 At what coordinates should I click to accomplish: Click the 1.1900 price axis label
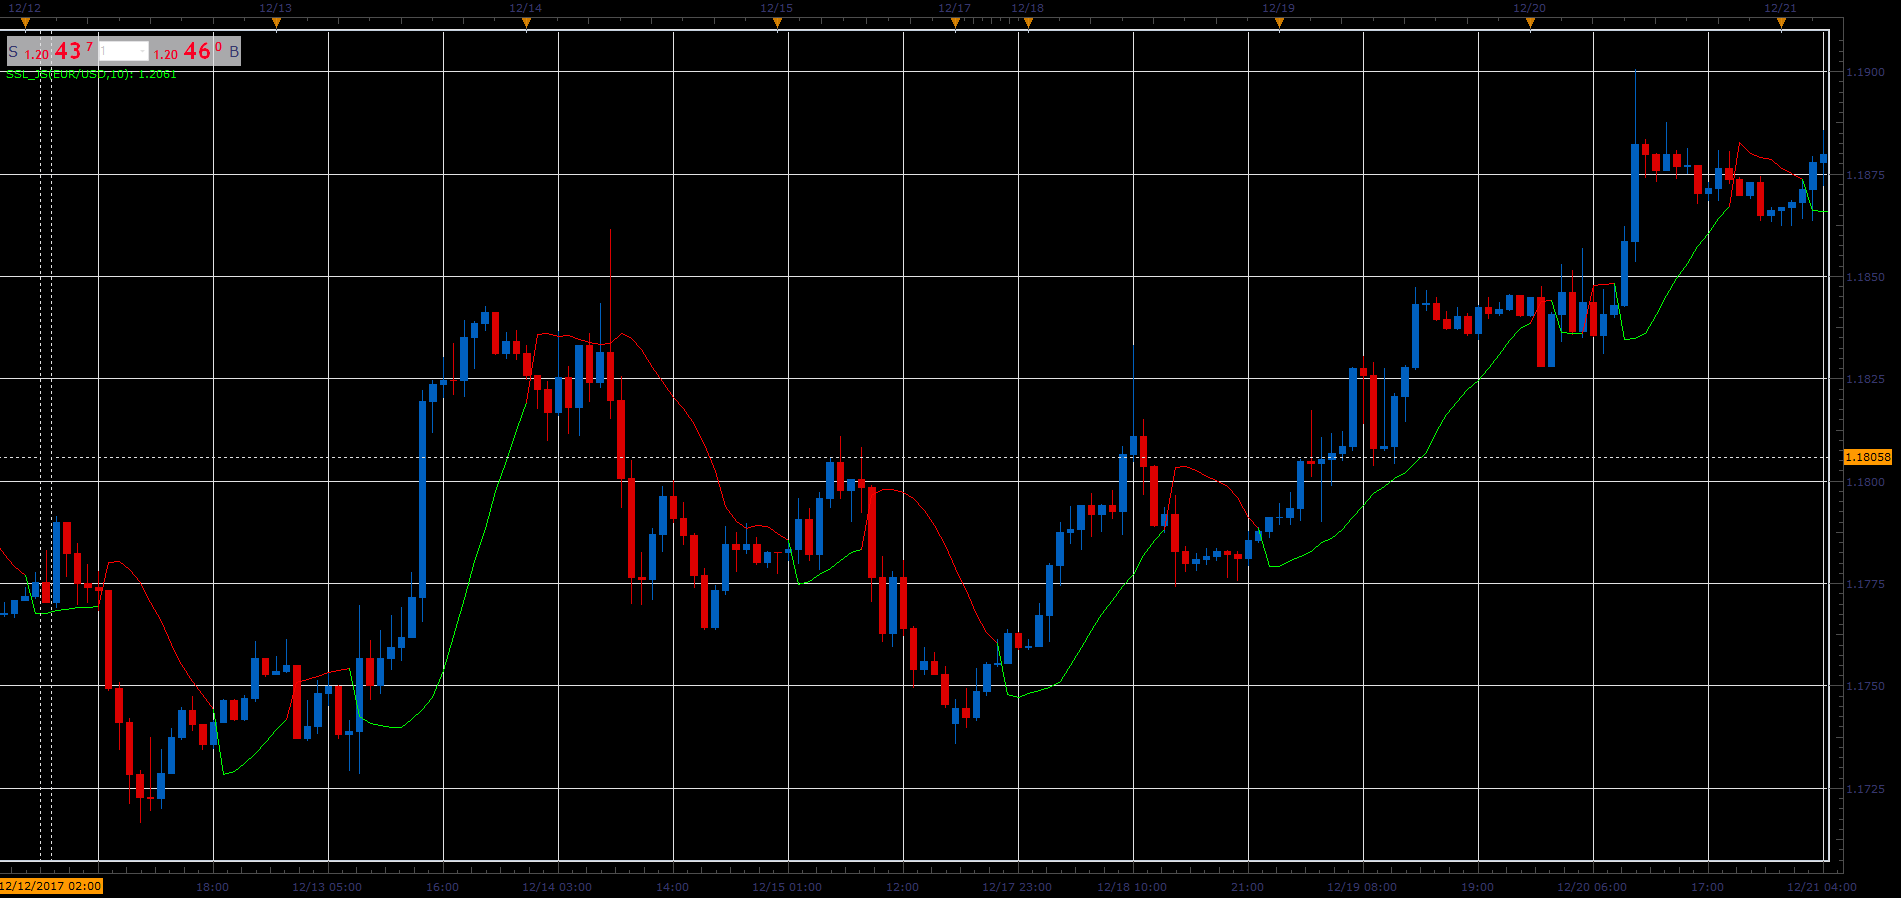(1865, 72)
